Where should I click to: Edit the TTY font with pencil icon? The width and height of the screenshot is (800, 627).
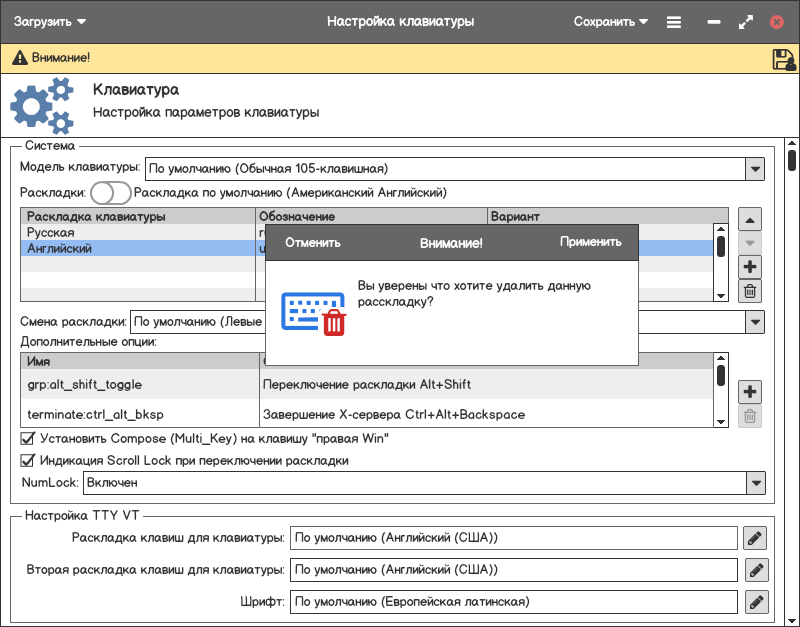[755, 602]
